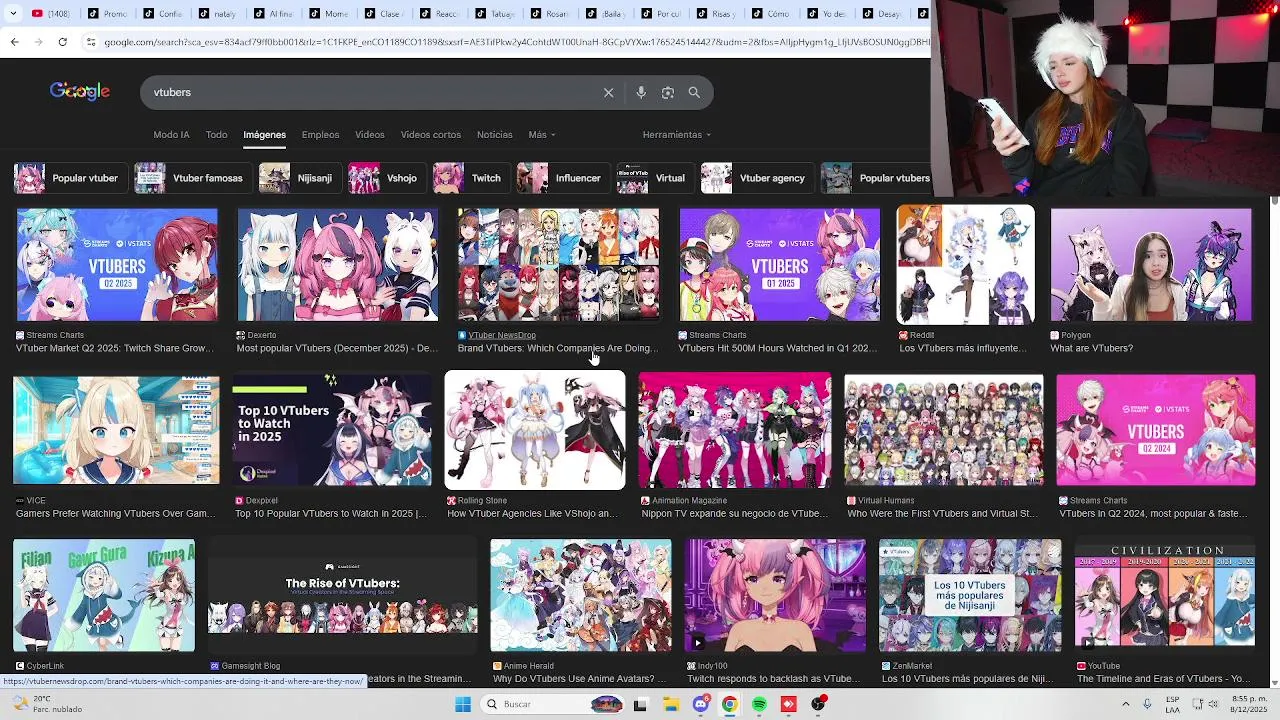Click the page vertical scrollbar
1280x720 pixels.
[x=1274, y=440]
